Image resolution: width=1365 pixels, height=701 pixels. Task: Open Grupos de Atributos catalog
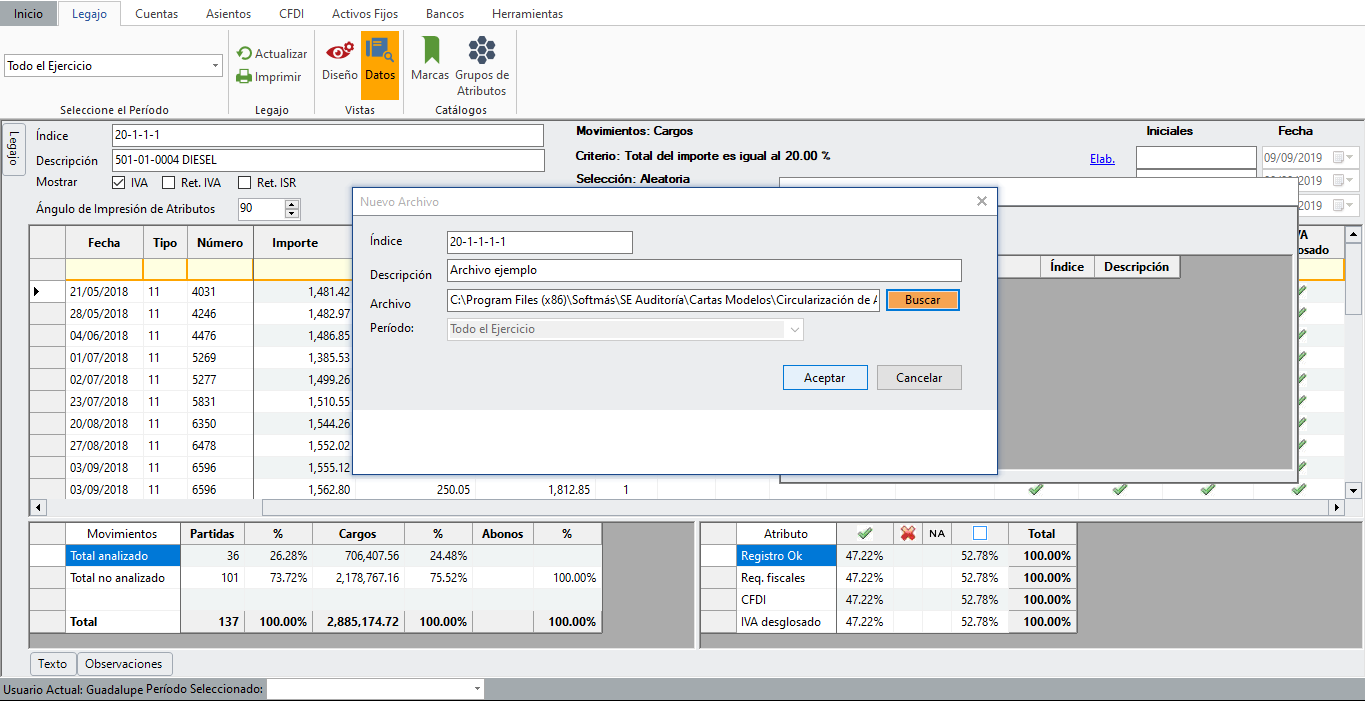click(x=482, y=52)
